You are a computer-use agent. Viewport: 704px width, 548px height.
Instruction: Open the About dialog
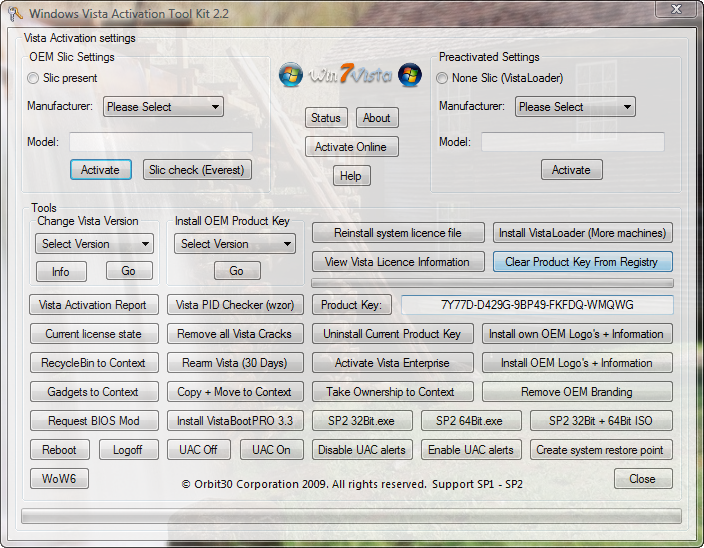(377, 118)
